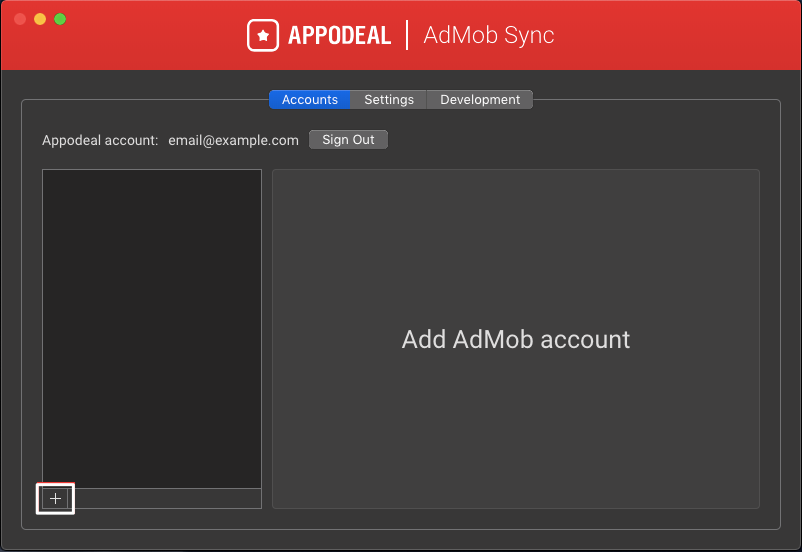Click the "Appodeal account:" label
This screenshot has width=802, height=552.
100,140
